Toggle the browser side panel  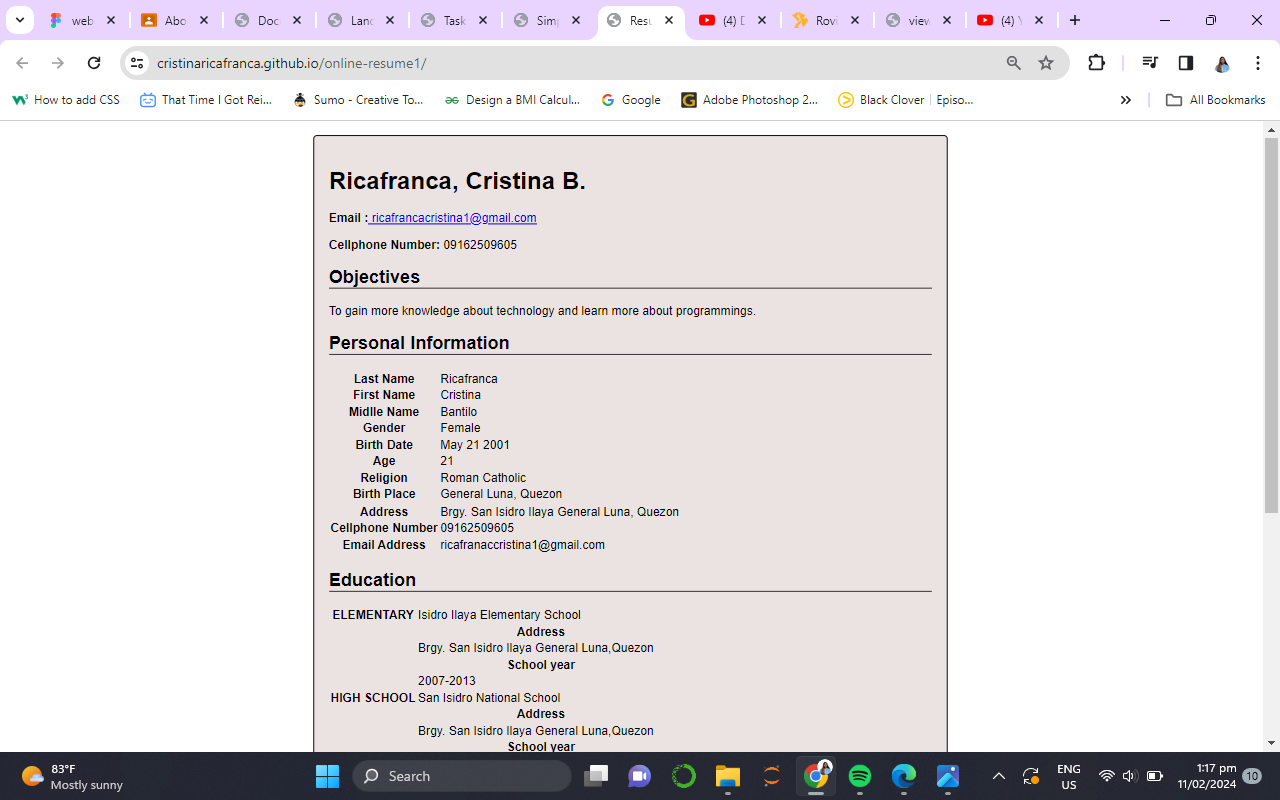coord(1186,63)
